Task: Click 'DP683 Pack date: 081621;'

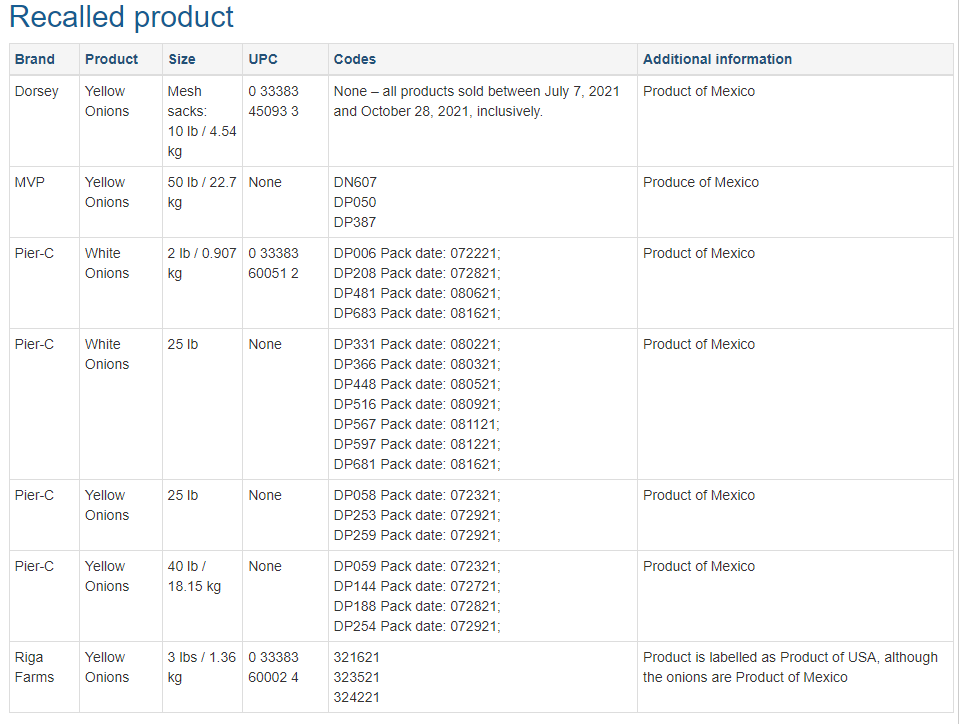Action: click(417, 313)
